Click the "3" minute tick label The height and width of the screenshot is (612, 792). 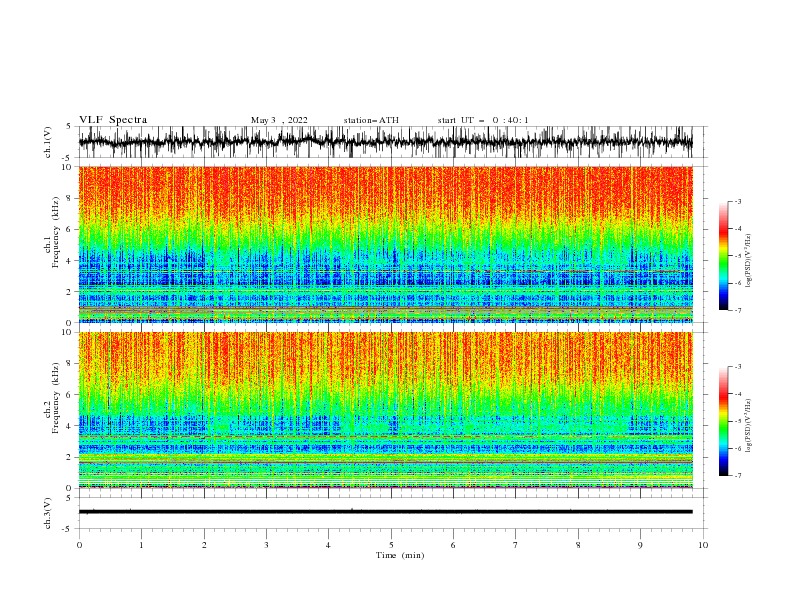(266, 545)
